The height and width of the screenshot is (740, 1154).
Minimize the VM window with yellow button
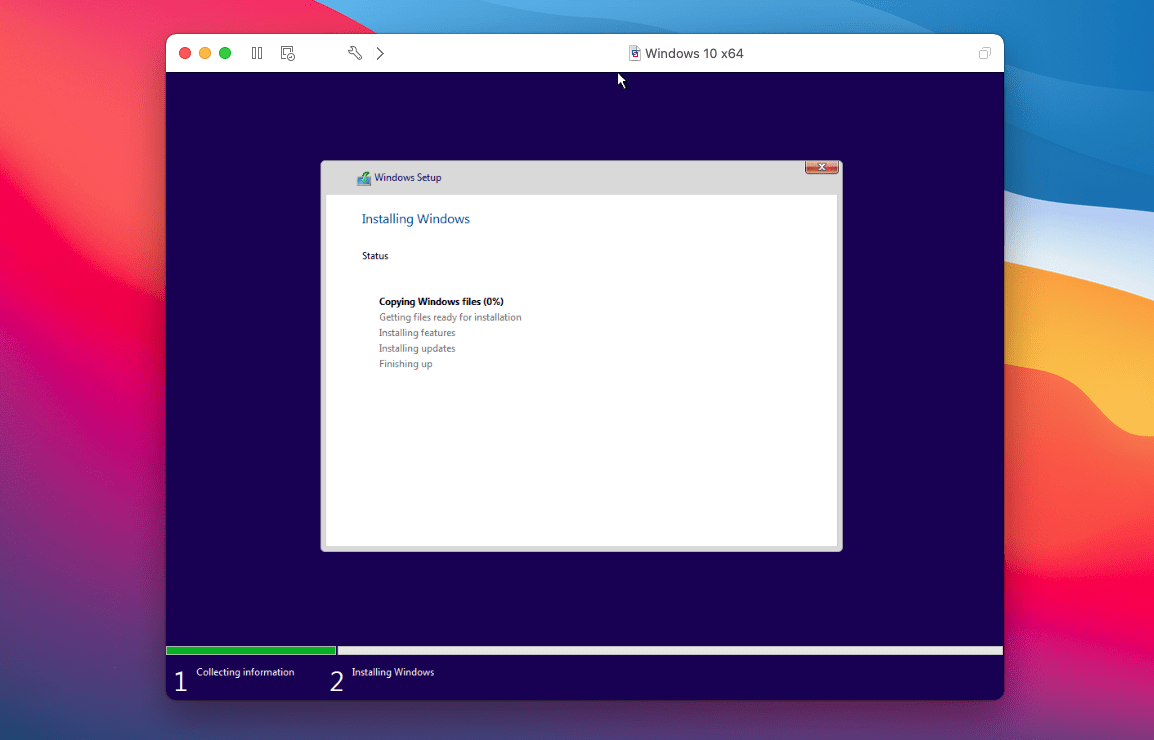coord(205,53)
